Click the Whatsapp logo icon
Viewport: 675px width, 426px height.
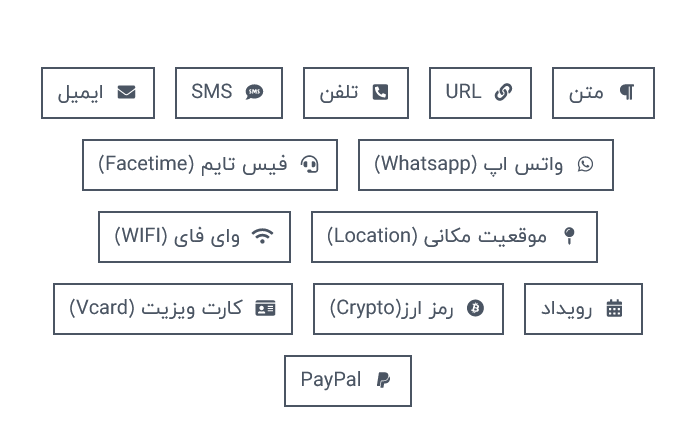click(x=586, y=165)
